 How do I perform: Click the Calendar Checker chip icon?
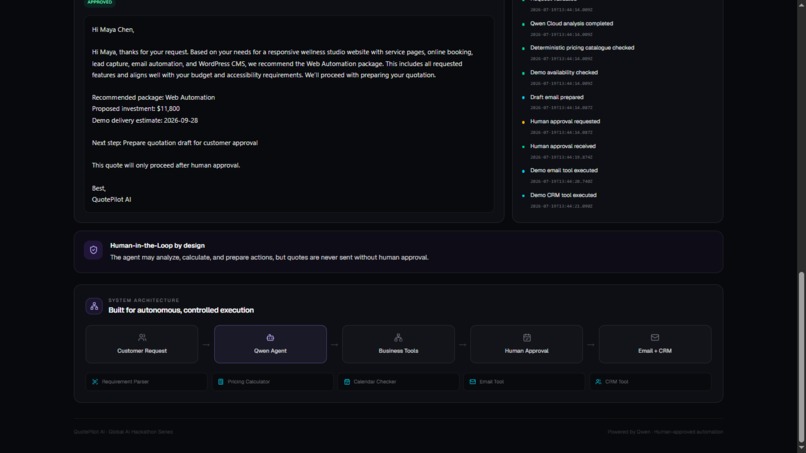click(347, 382)
